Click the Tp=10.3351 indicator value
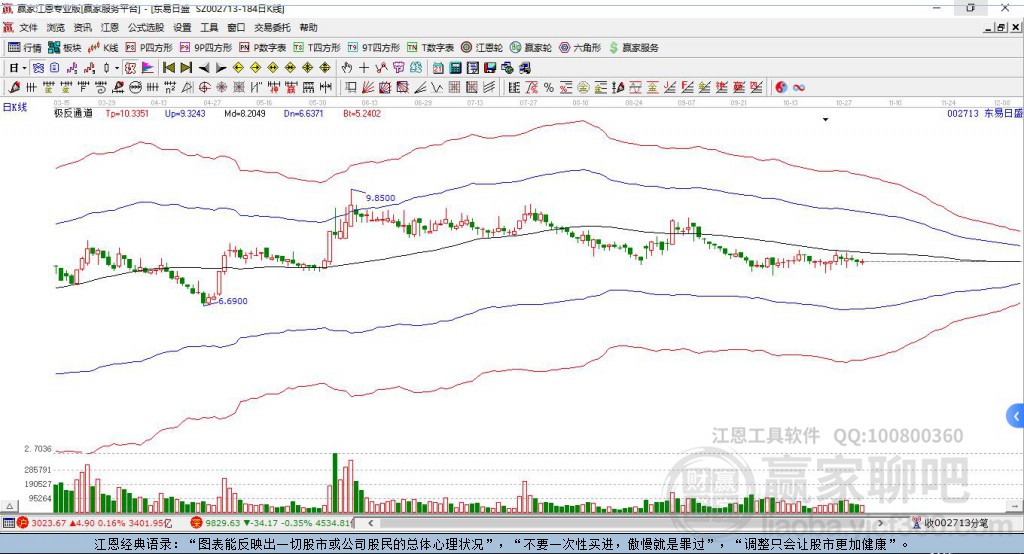This screenshot has height=554, width=1024. click(x=127, y=113)
